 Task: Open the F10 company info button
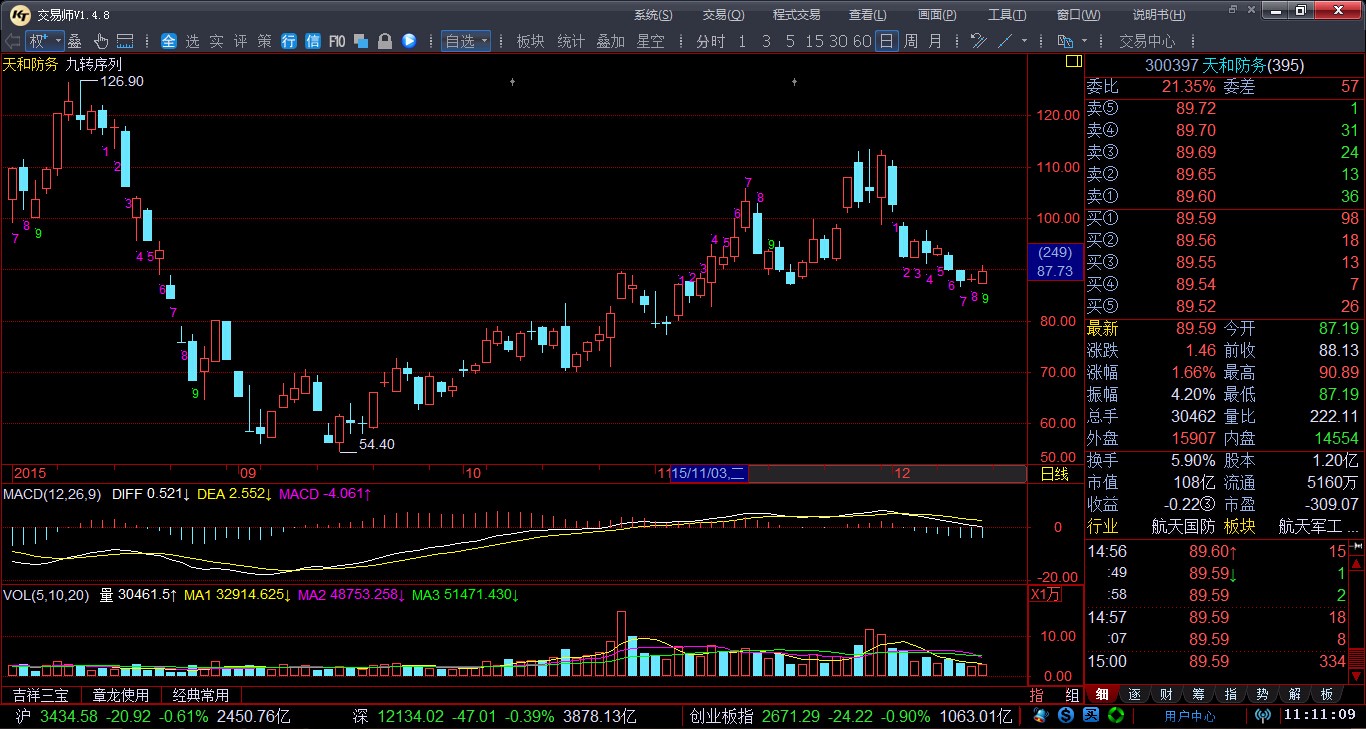tap(337, 41)
